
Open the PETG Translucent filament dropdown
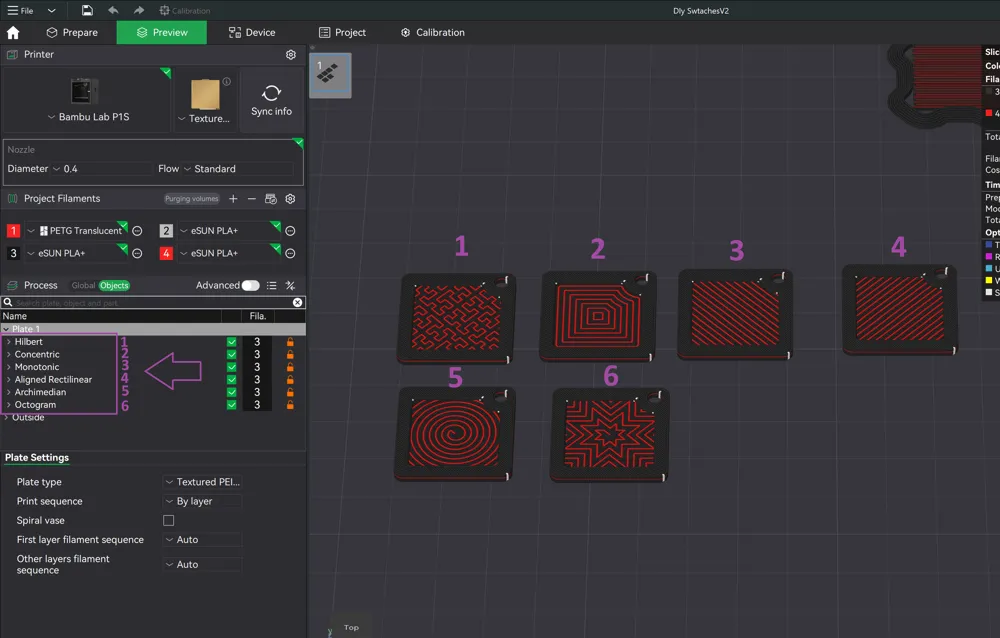(x=77, y=231)
